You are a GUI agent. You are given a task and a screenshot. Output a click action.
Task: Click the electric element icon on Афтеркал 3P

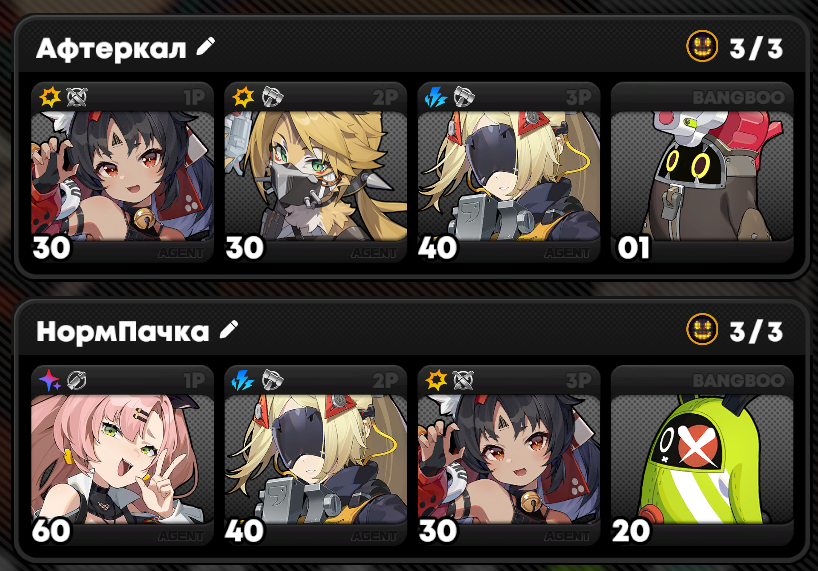(x=436, y=97)
